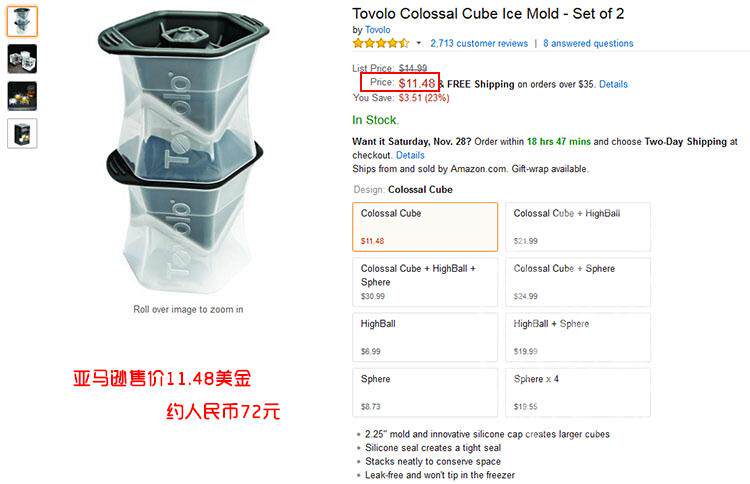Choose Colossal Cube + HighBall option
This screenshot has height=484, width=750.
tap(578, 227)
